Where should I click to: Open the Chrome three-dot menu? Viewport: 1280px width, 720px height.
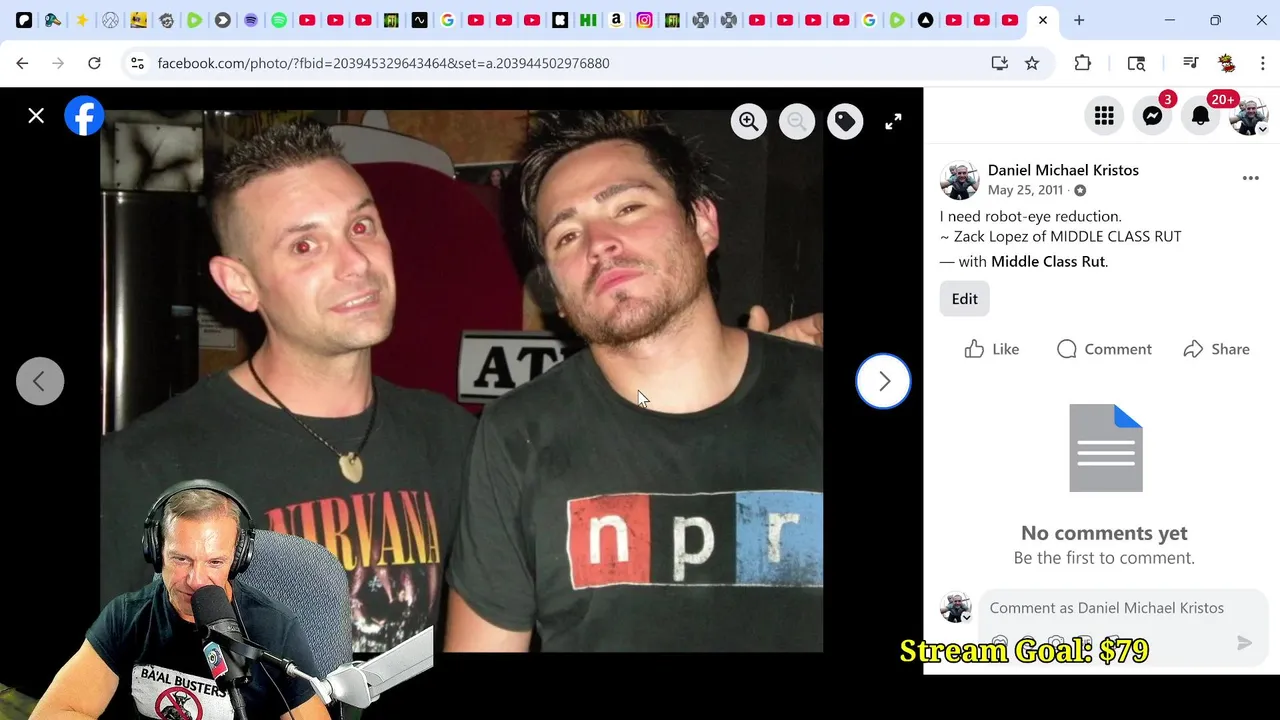coord(1262,63)
